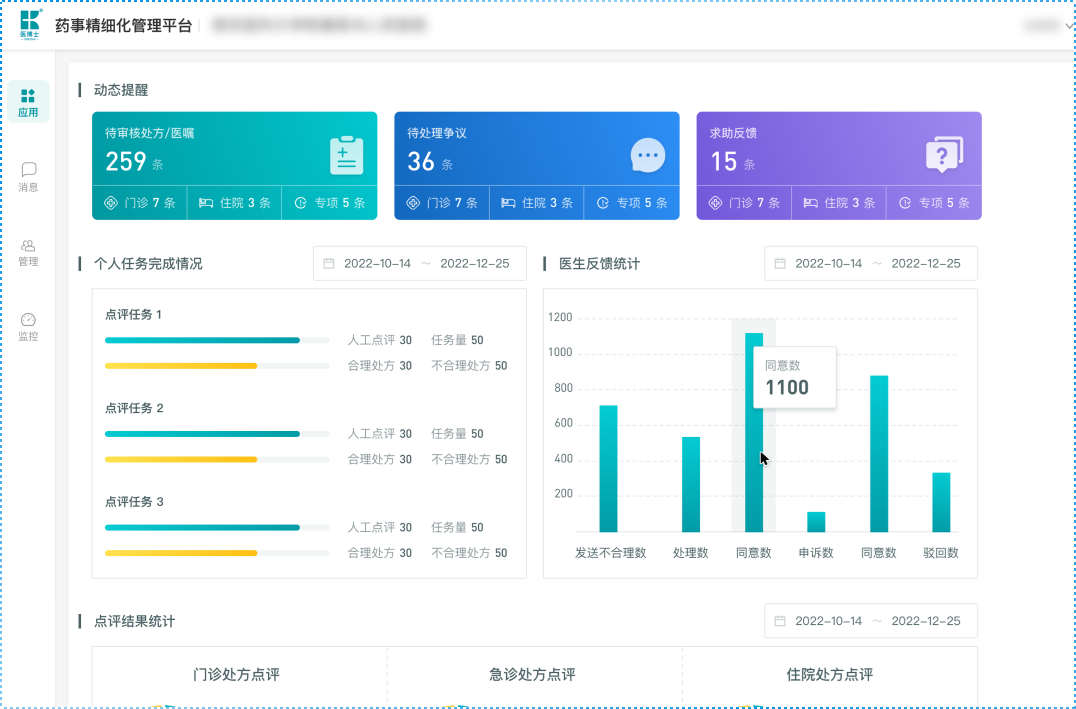Click 门诊 7 条 in 待审核处方/医嘱 card
Viewport: 1076px width, 709px height.
pyautogui.click(x=139, y=203)
